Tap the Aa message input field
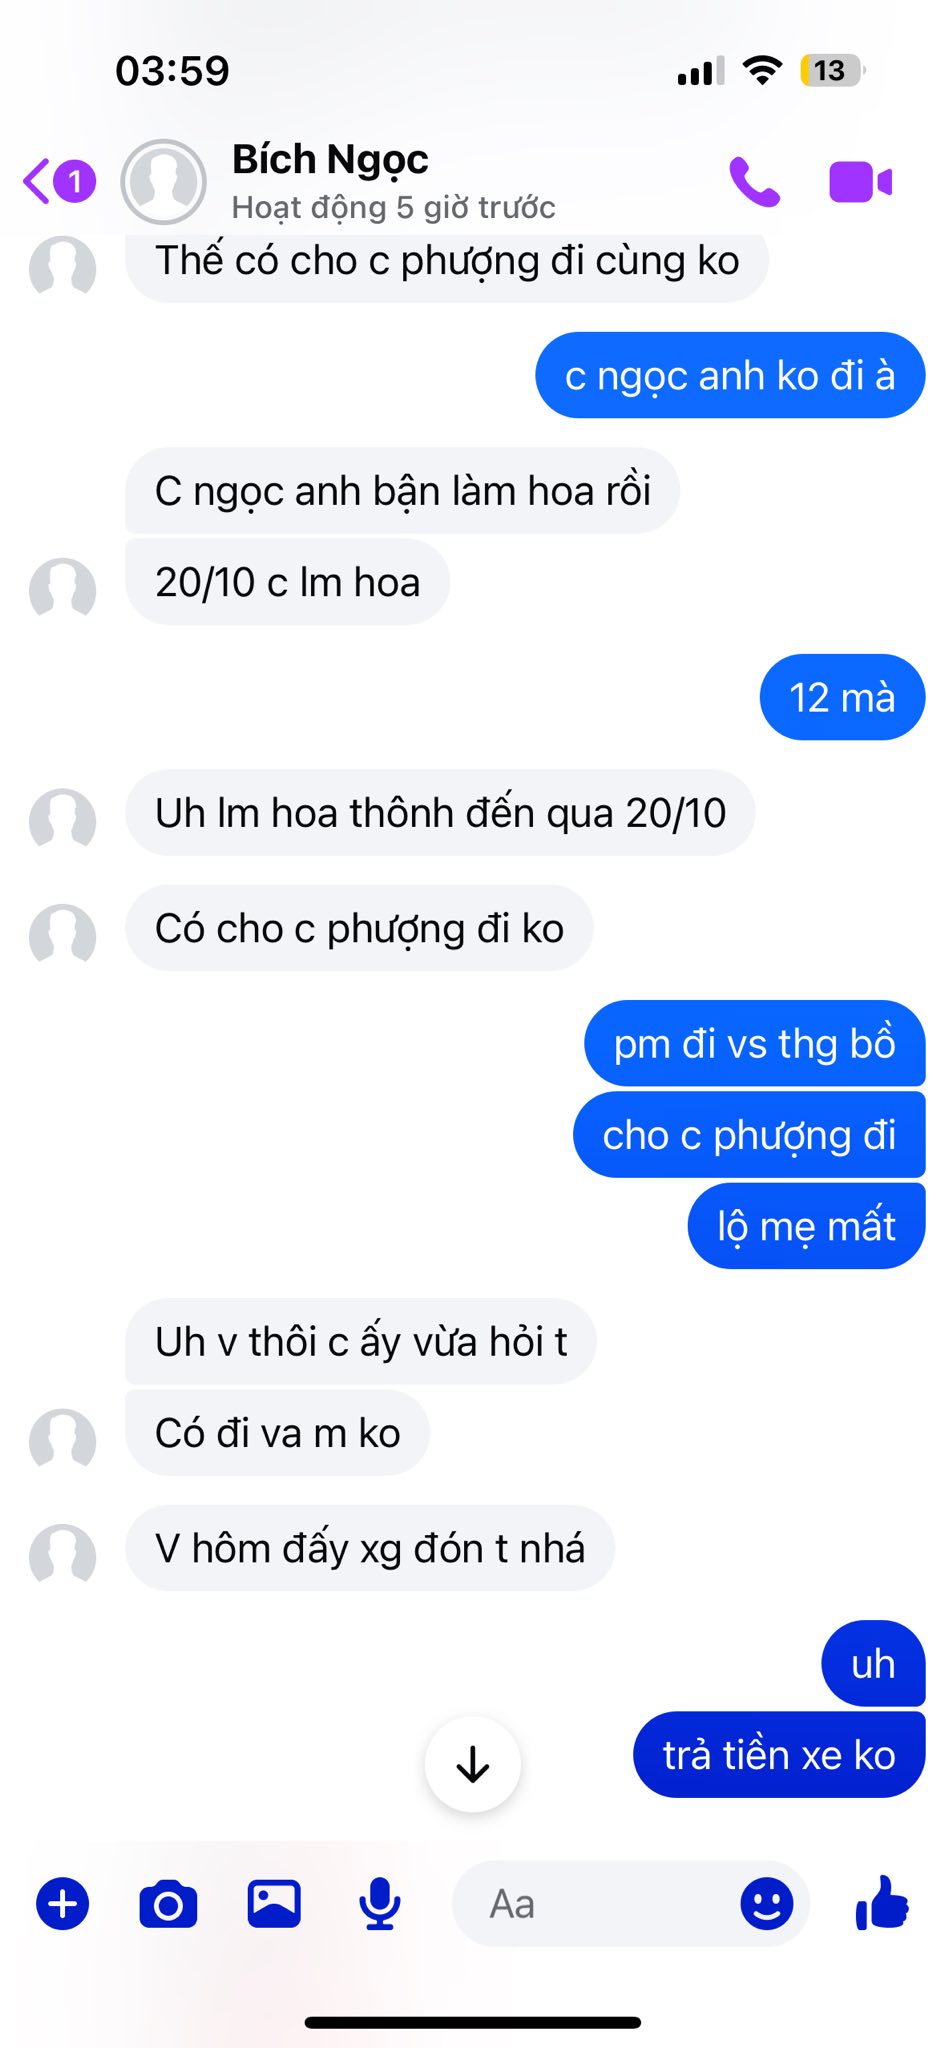Viewport: 945px width, 2048px height. pyautogui.click(x=600, y=1903)
